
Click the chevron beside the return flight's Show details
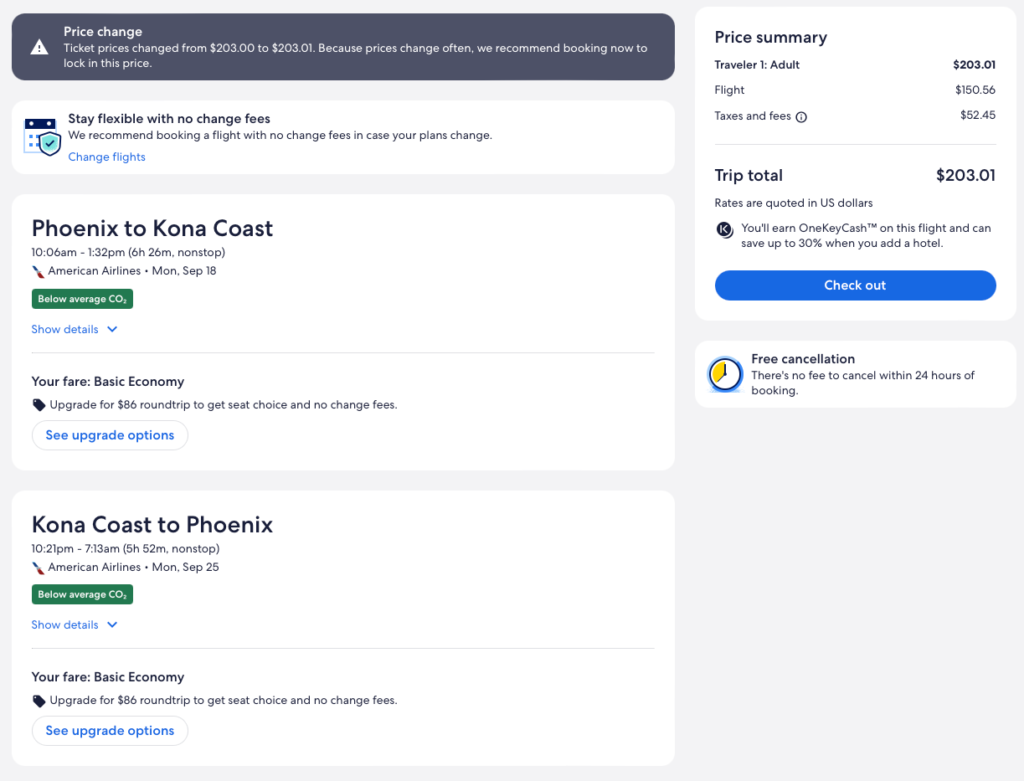(112, 625)
